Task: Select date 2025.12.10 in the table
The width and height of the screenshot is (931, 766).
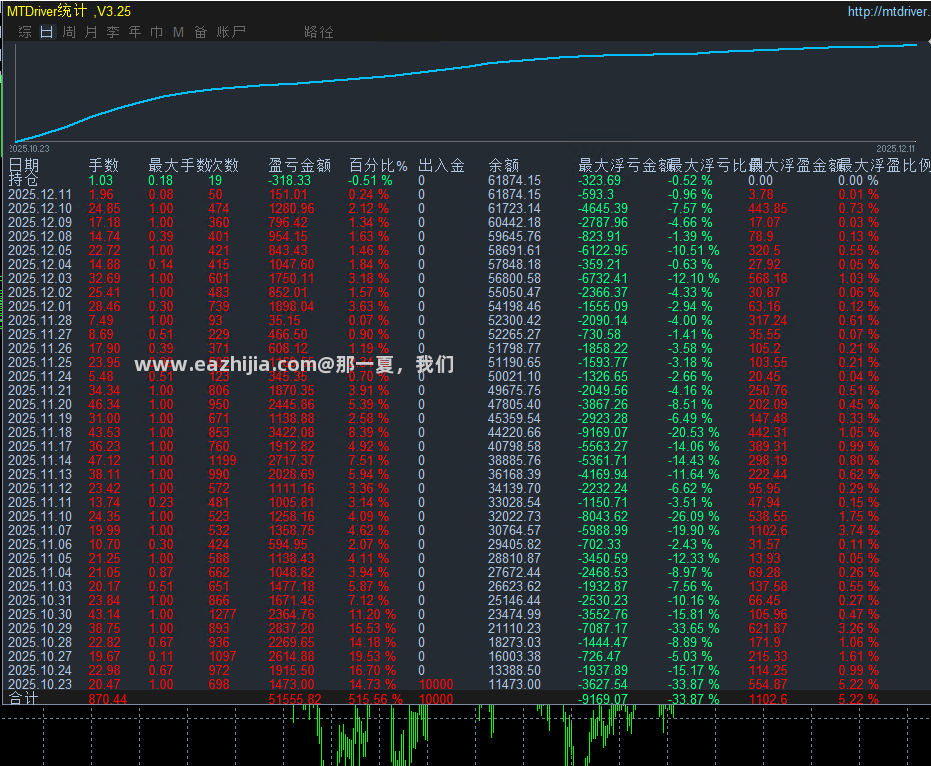Action: point(40,208)
